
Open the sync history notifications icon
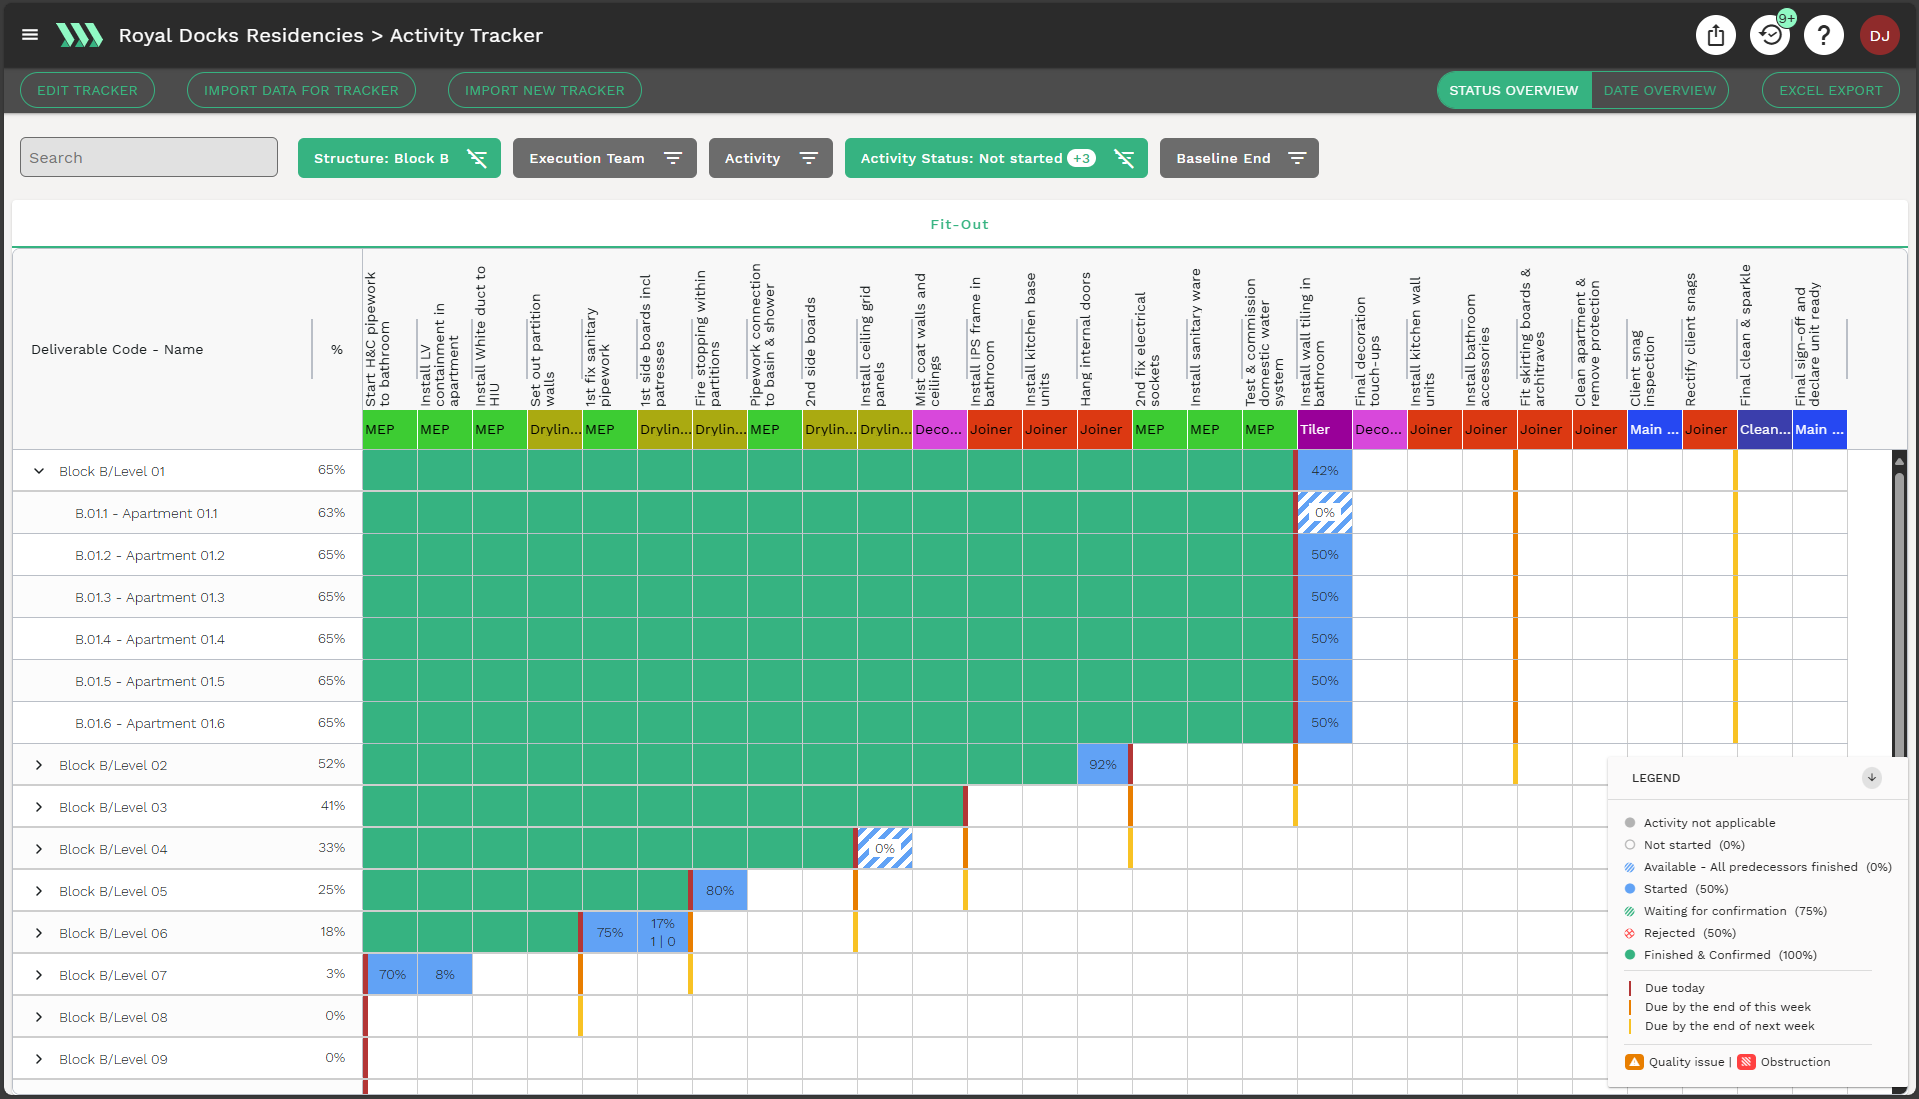(x=1769, y=36)
